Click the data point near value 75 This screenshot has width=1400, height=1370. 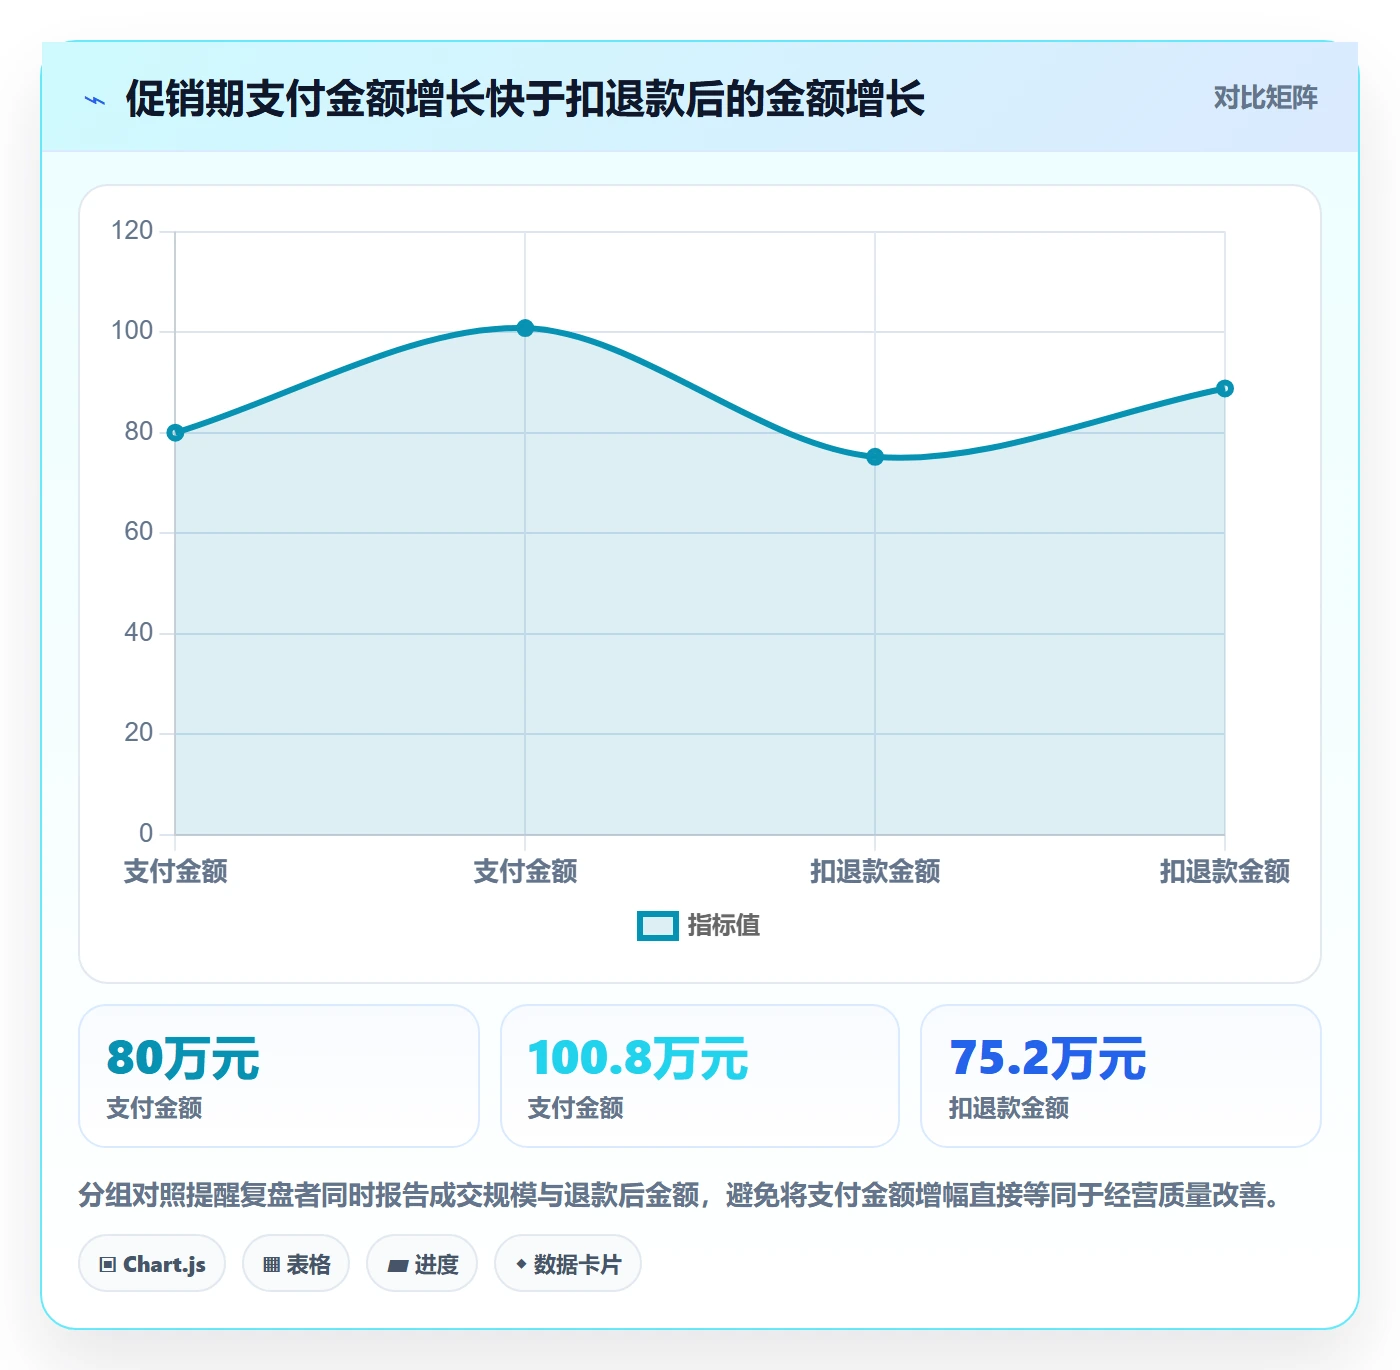click(875, 457)
